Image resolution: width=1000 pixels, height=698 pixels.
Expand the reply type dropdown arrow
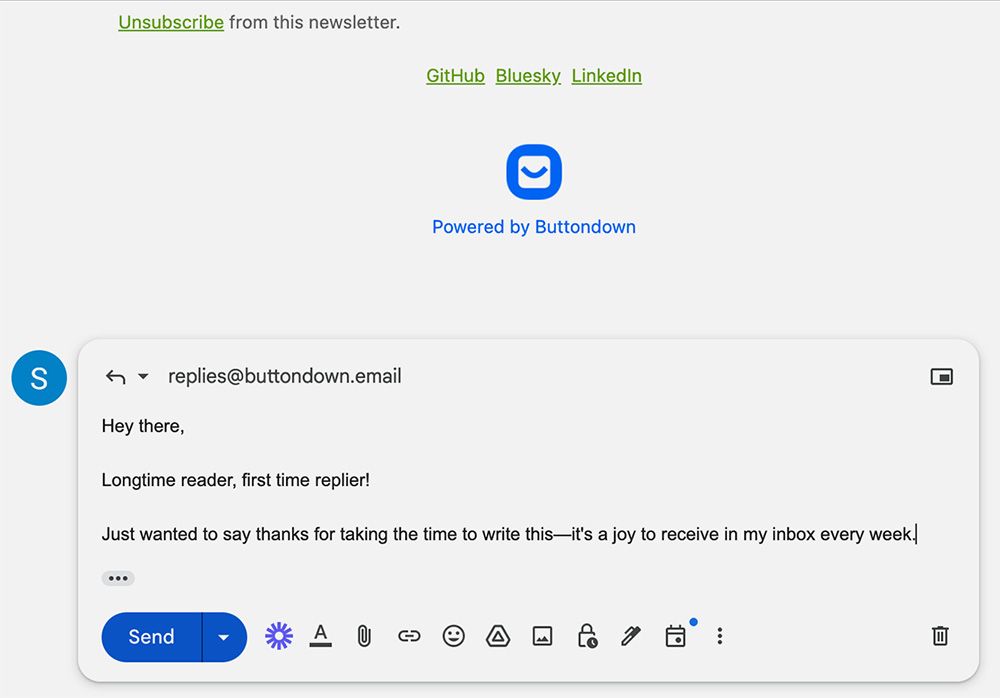[143, 377]
